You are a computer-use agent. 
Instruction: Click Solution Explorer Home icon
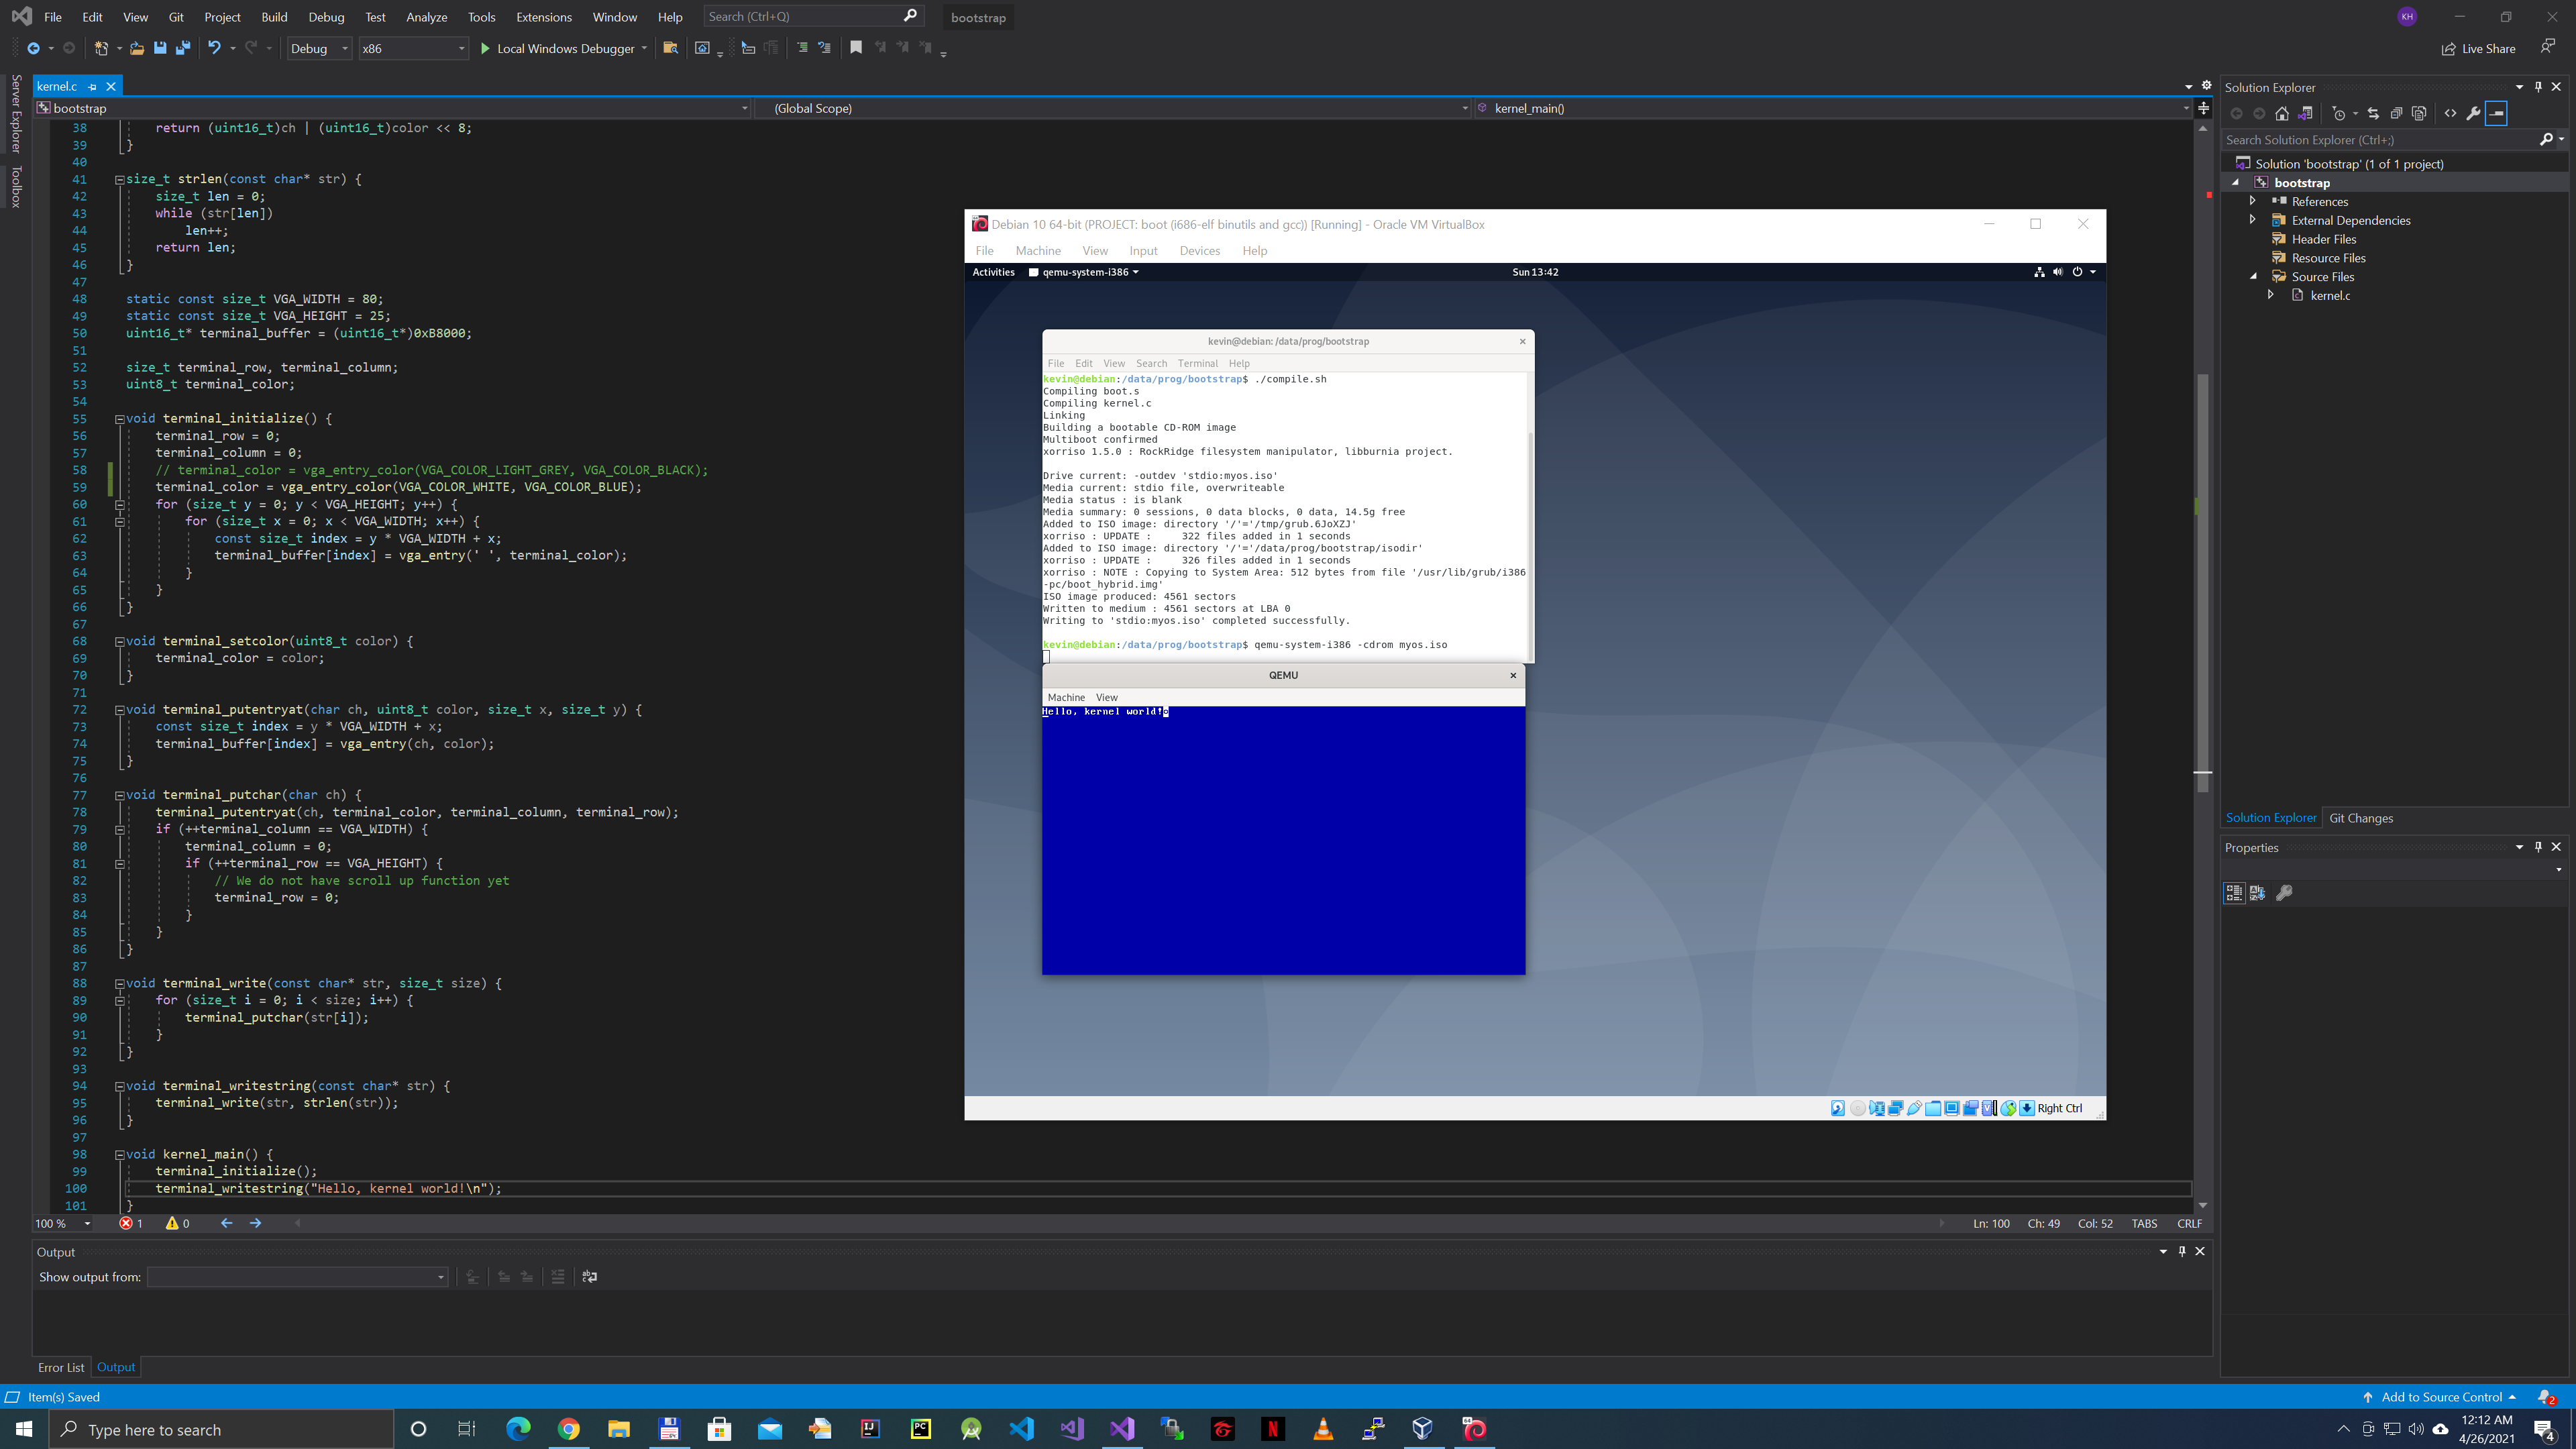[x=2282, y=113]
